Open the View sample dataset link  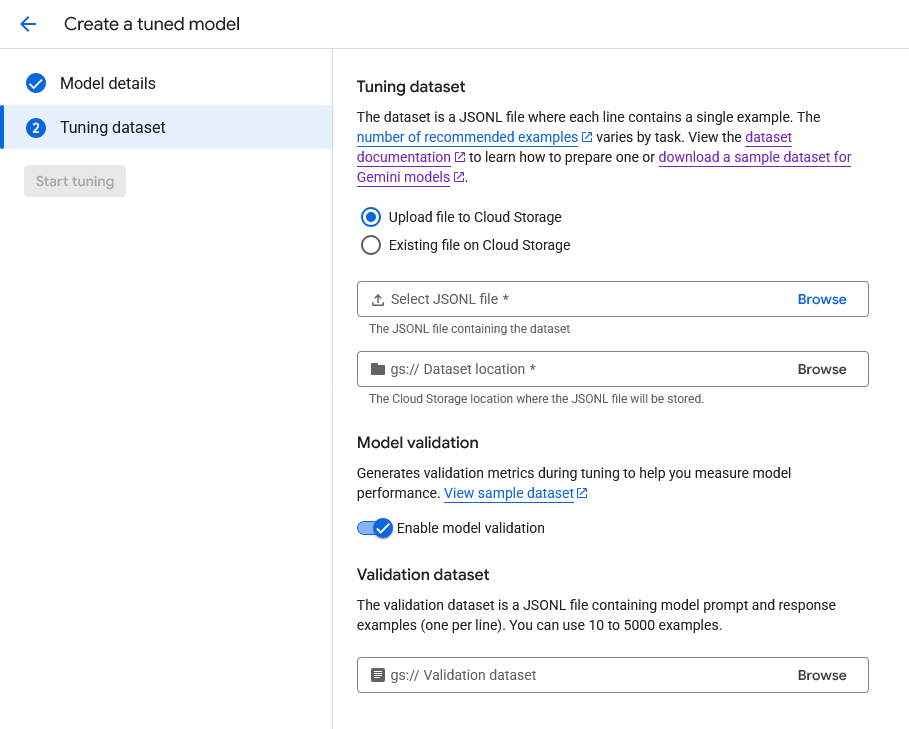click(508, 493)
